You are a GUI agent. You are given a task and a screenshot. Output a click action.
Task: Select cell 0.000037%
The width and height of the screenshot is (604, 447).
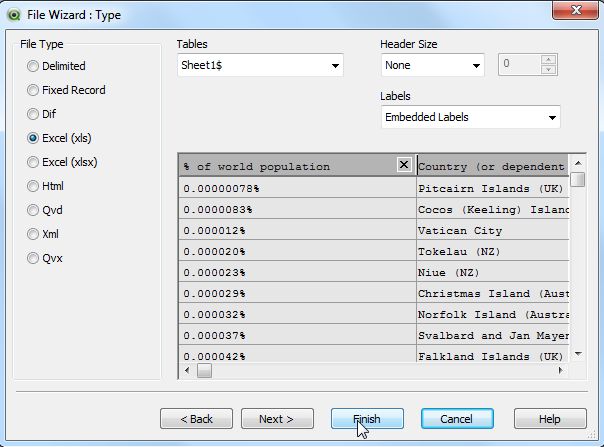297,335
